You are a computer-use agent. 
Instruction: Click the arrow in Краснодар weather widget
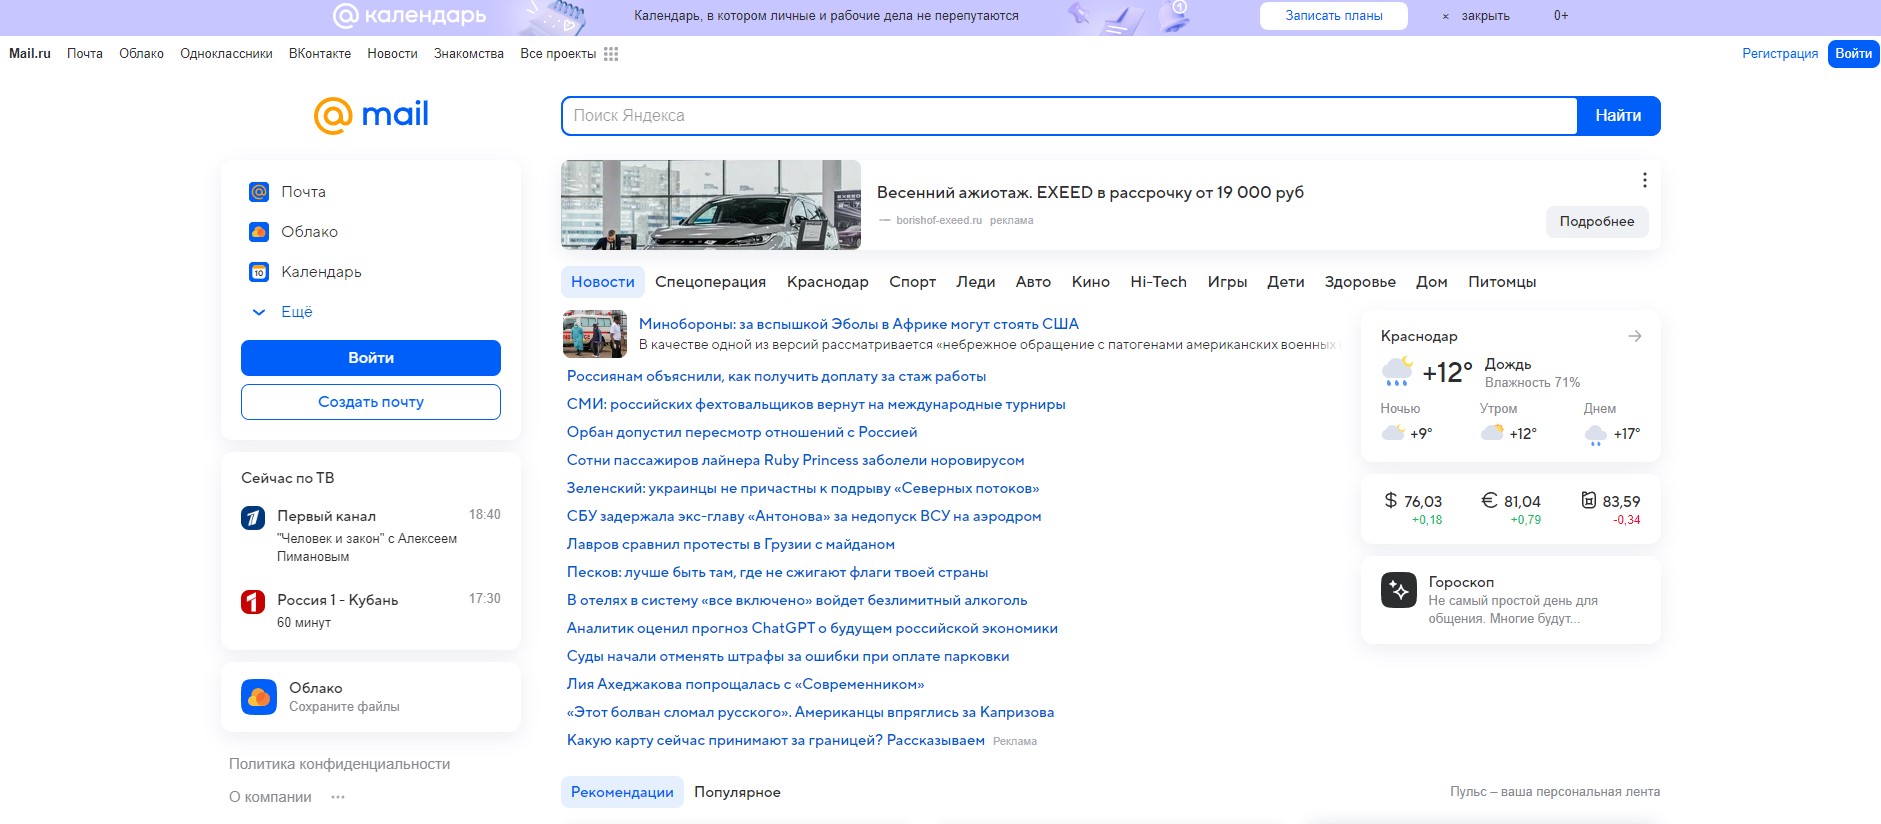pos(1635,336)
